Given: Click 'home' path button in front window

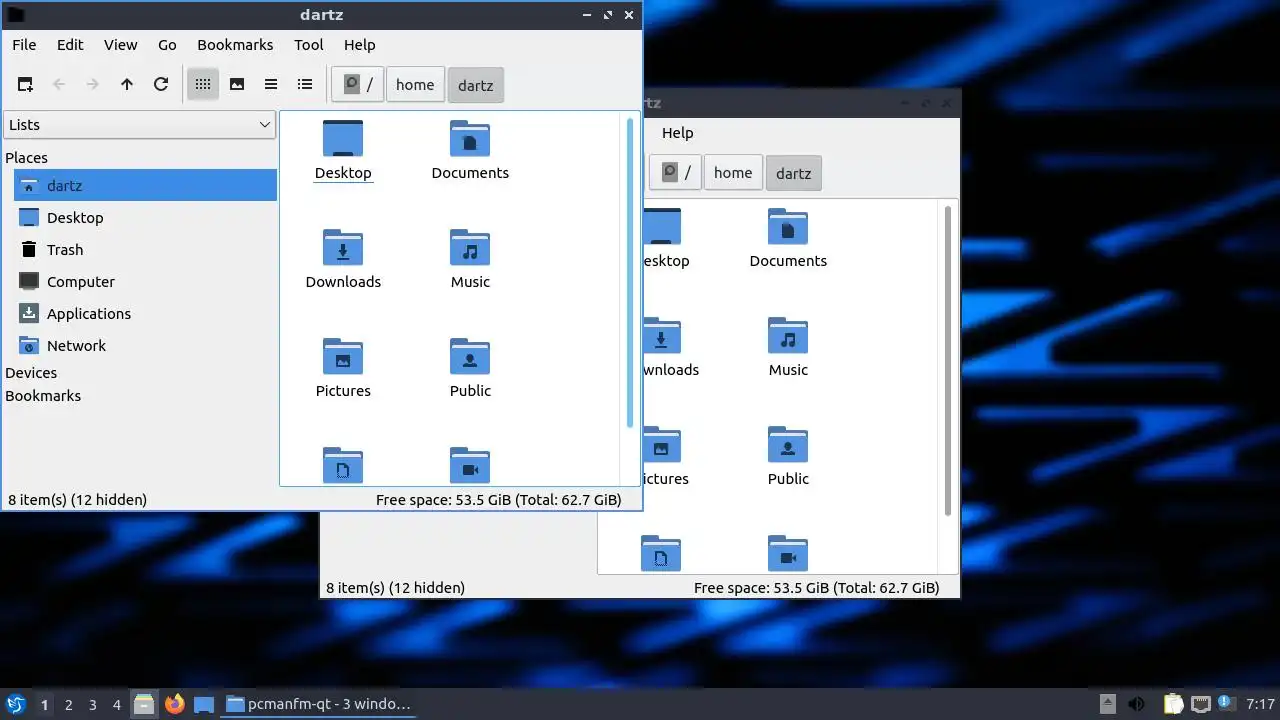Looking at the screenshot, I should point(415,85).
